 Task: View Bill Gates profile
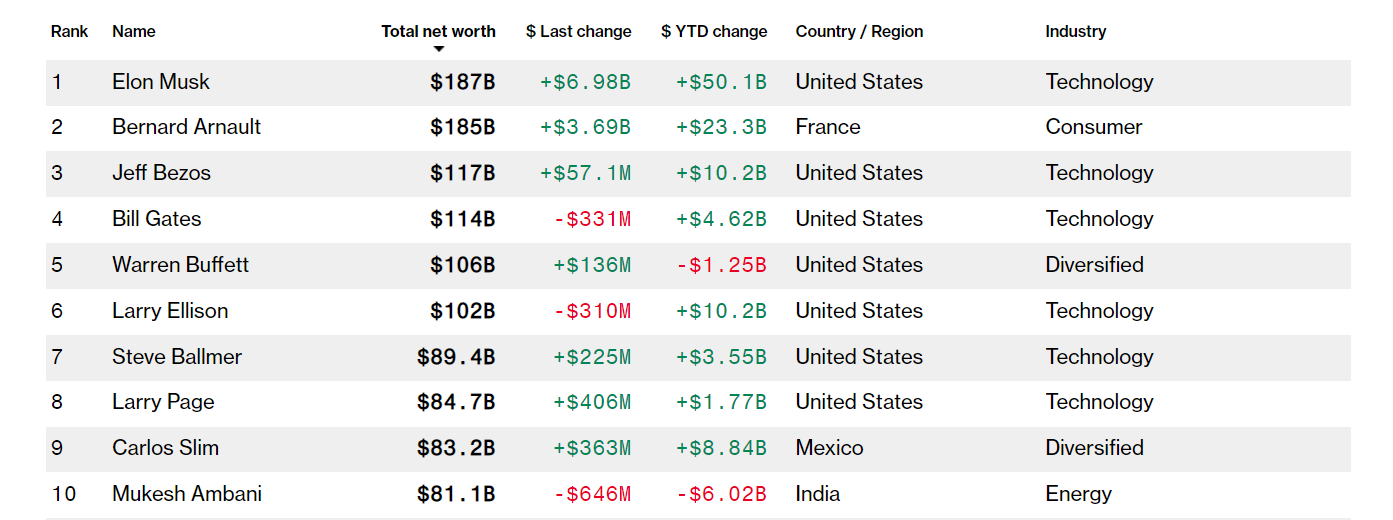tap(156, 219)
